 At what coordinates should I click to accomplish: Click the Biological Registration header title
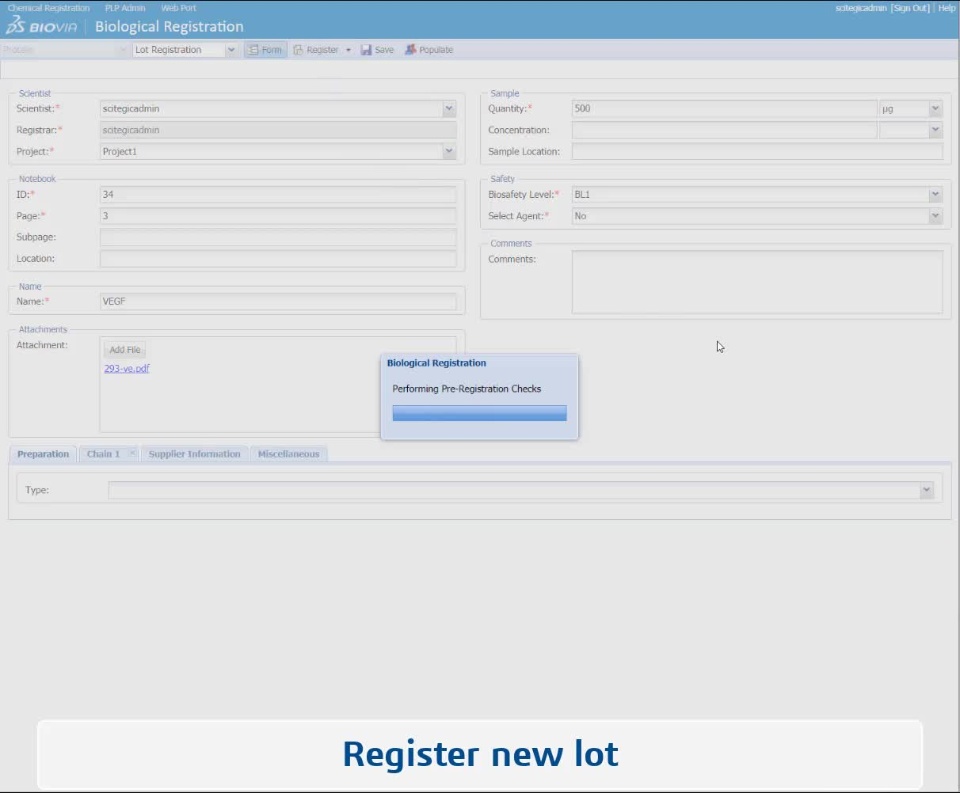tap(169, 26)
